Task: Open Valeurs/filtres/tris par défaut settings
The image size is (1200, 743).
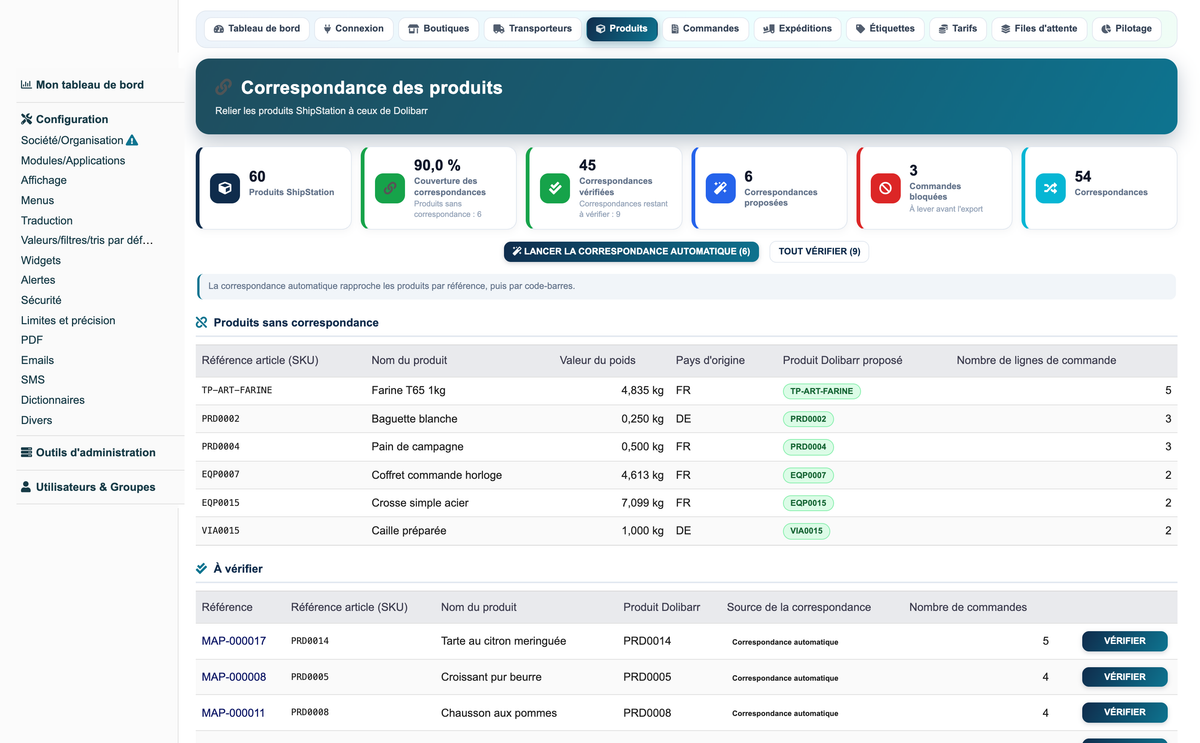Action: [x=87, y=241]
